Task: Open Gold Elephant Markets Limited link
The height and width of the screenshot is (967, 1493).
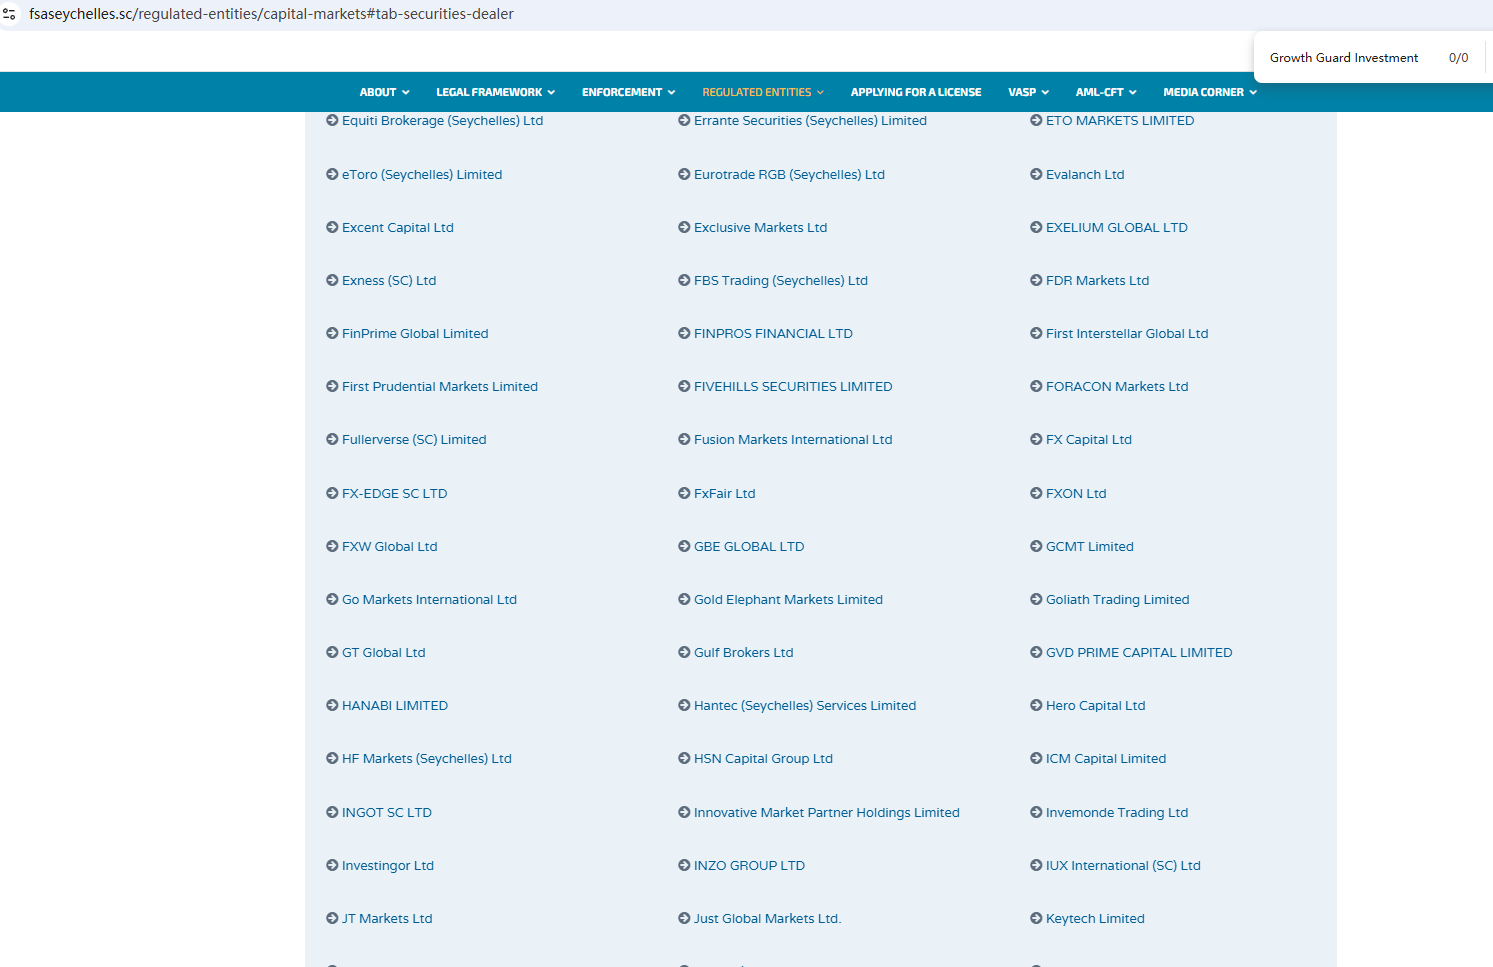Action: click(x=788, y=599)
